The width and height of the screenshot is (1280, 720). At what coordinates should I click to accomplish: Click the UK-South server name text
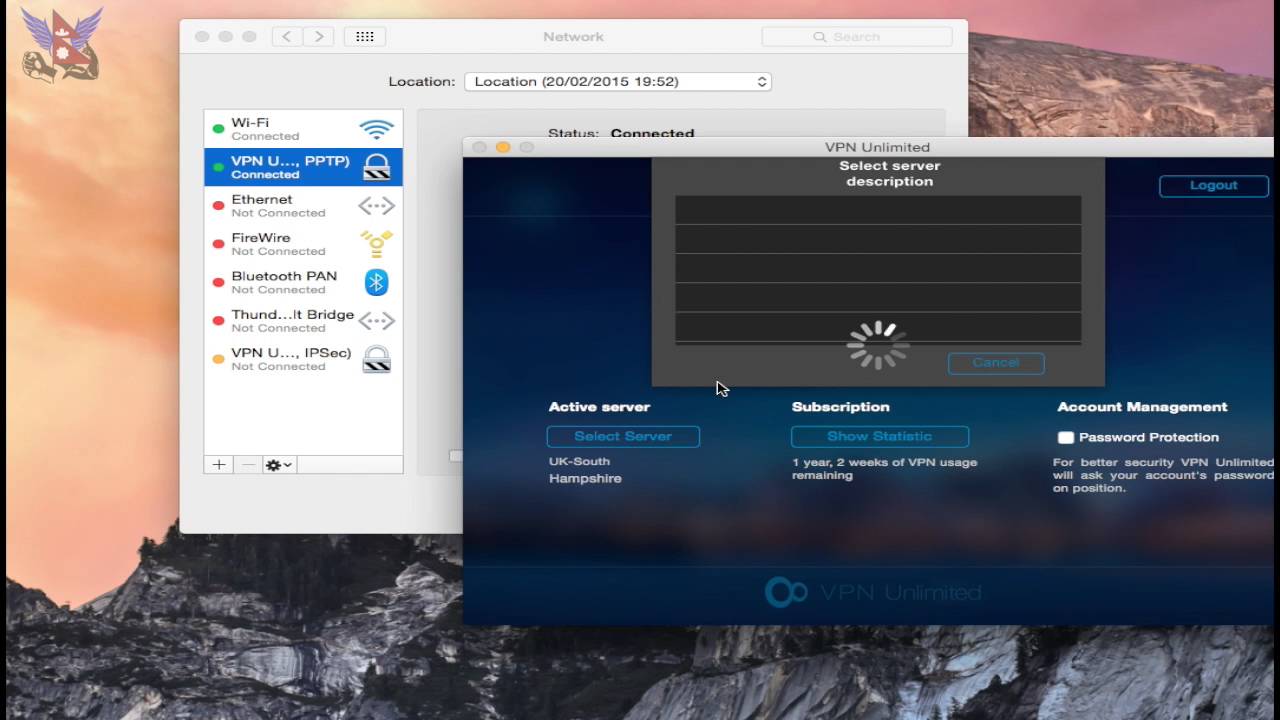(579, 461)
